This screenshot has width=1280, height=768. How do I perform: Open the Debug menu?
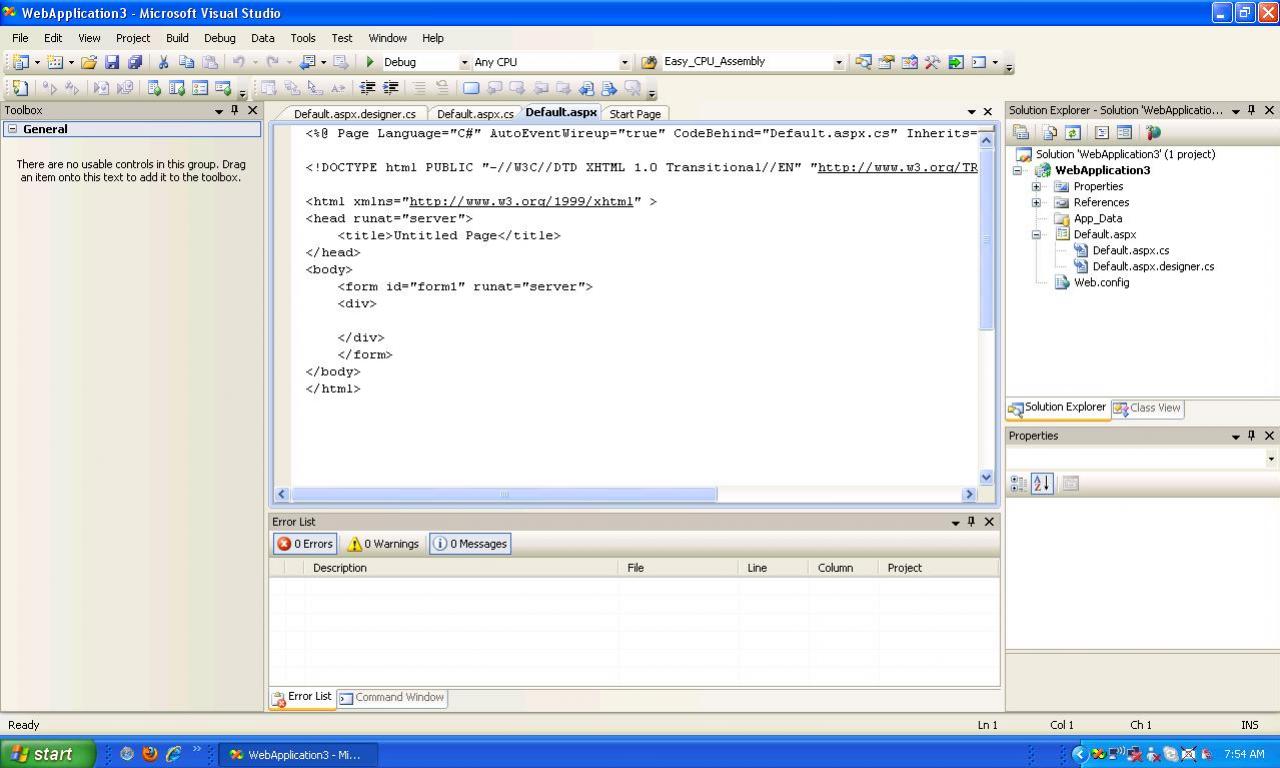click(220, 38)
